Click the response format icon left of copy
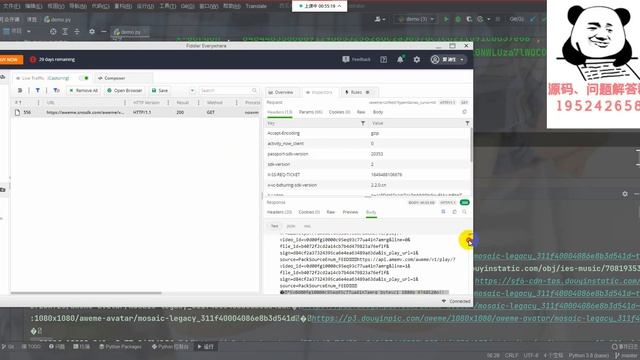The width and height of the screenshot is (640, 360). [443, 212]
